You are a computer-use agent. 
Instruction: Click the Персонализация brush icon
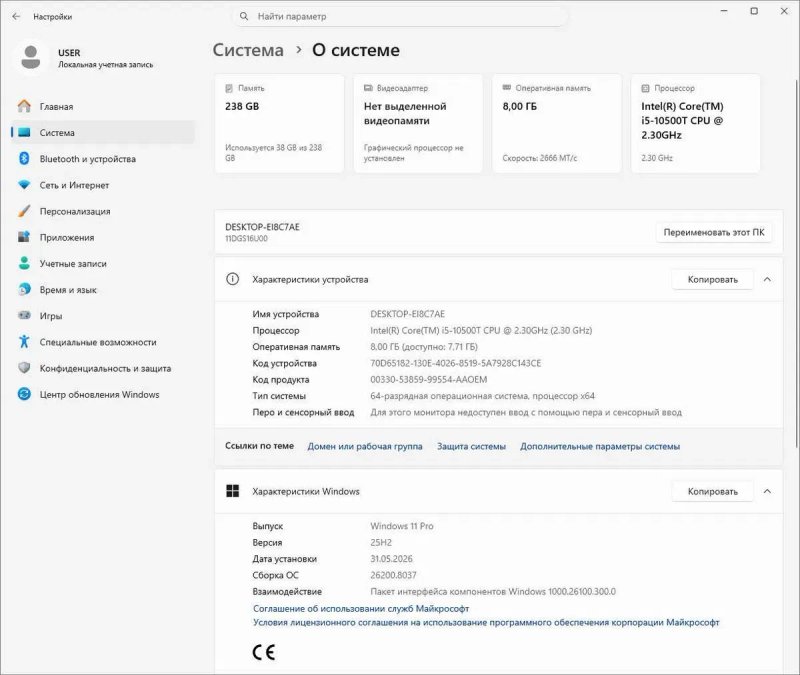point(24,211)
